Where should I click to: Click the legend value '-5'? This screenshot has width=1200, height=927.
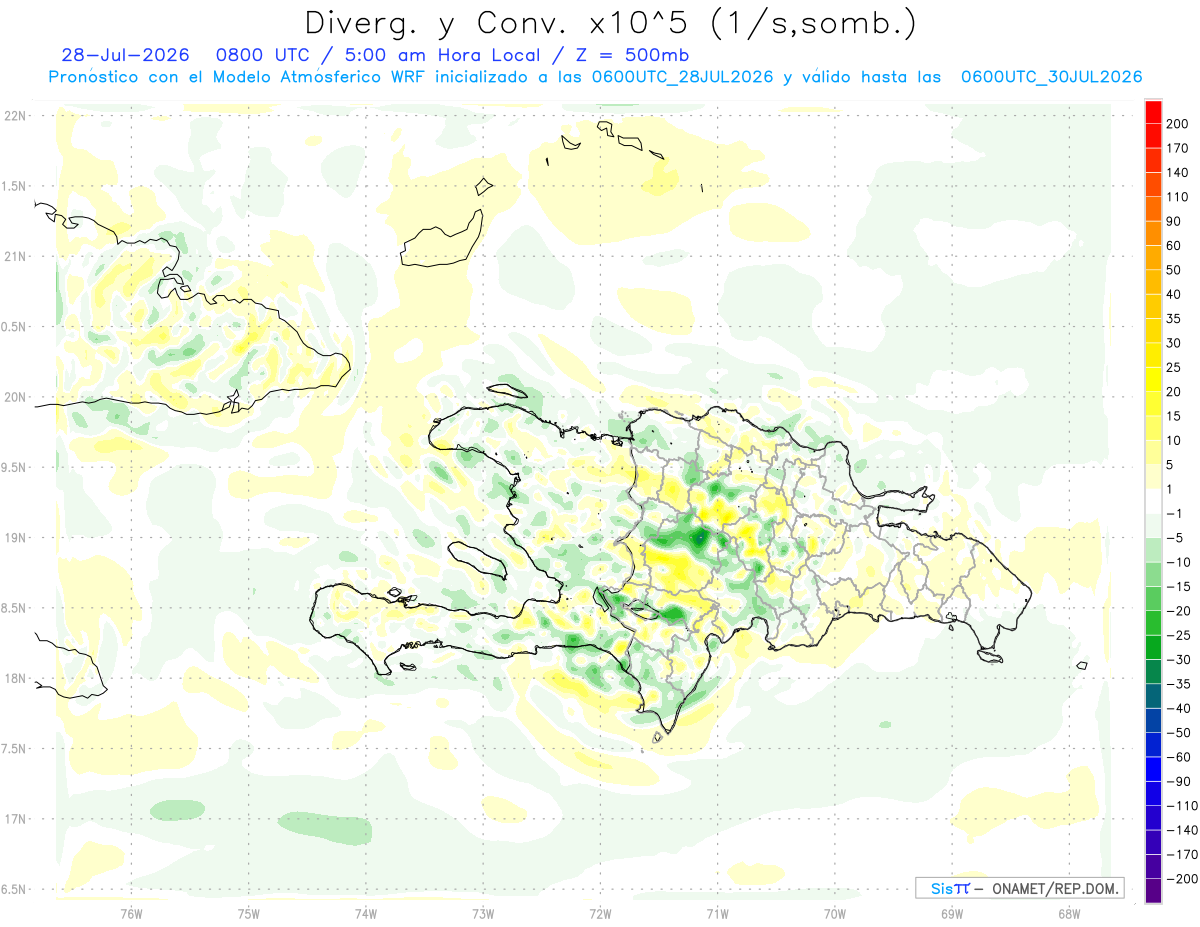pos(1177,538)
